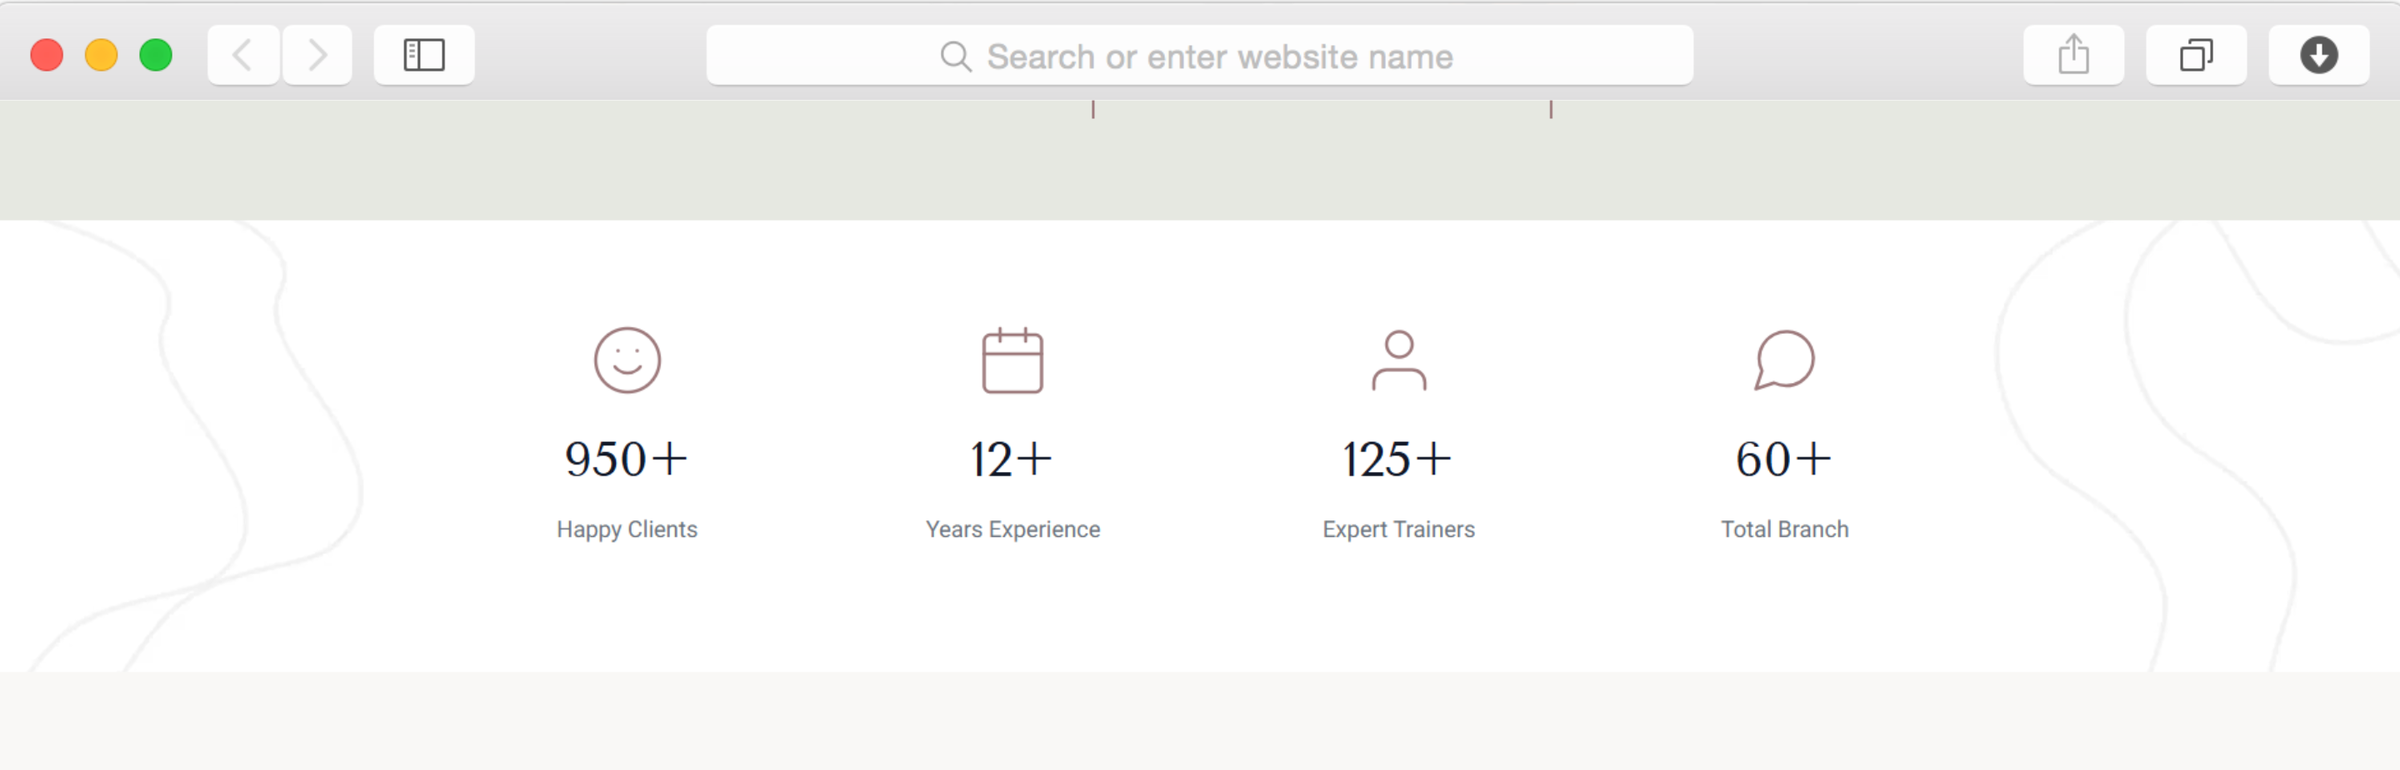Select the Happy Clients label

coord(627,529)
